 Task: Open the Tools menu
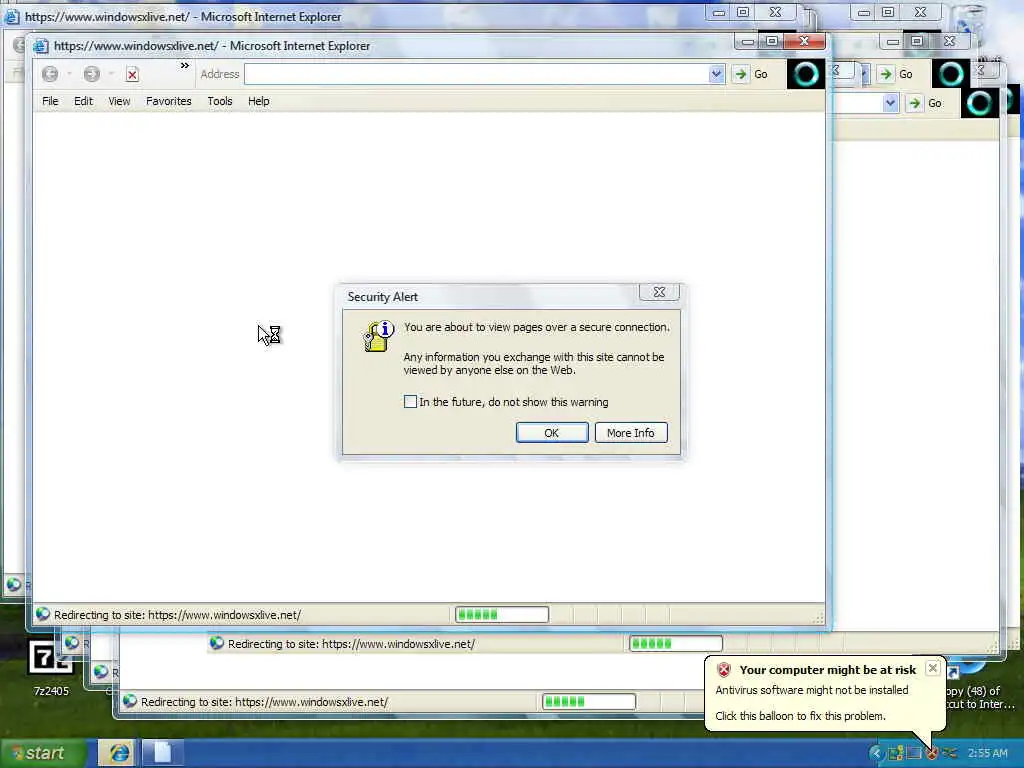click(x=219, y=101)
